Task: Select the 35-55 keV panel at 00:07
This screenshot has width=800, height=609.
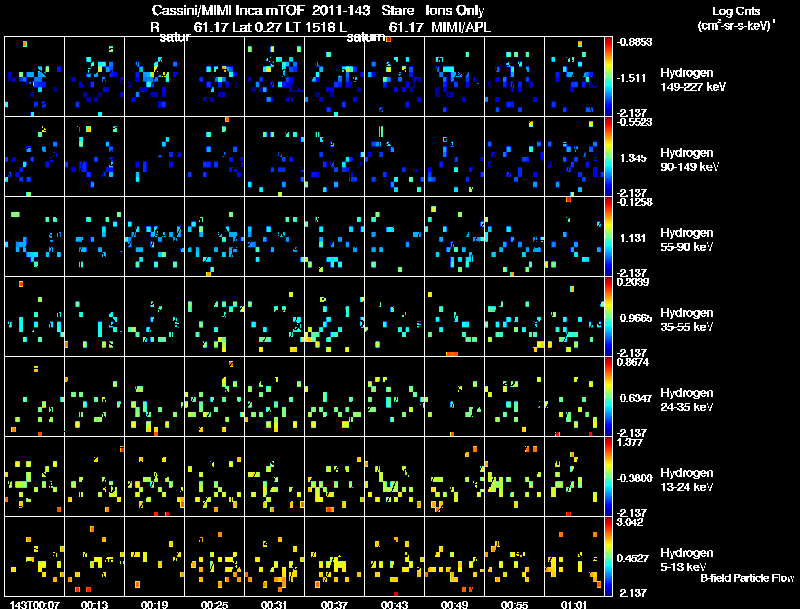Action: [34, 316]
